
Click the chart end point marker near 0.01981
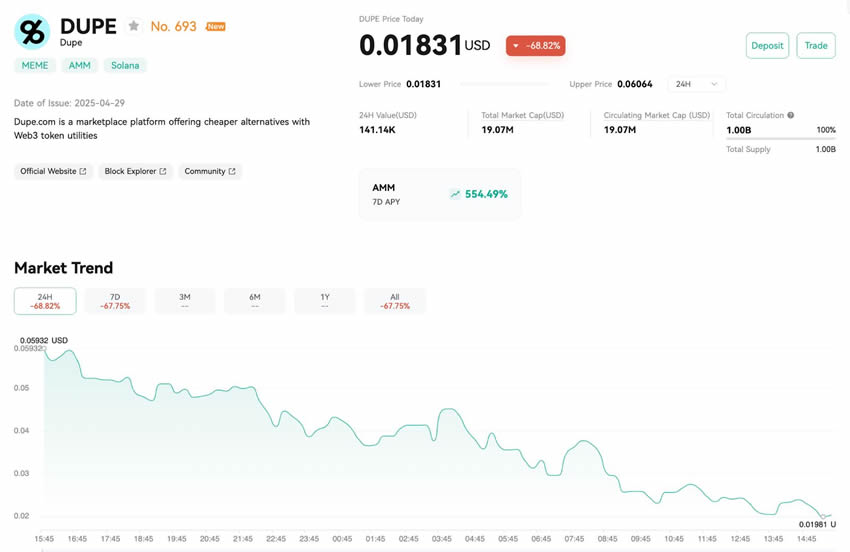click(x=823, y=516)
